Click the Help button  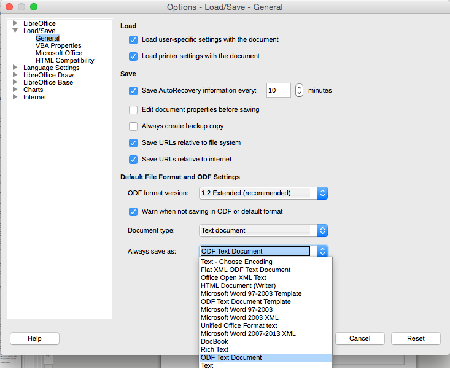pos(35,338)
